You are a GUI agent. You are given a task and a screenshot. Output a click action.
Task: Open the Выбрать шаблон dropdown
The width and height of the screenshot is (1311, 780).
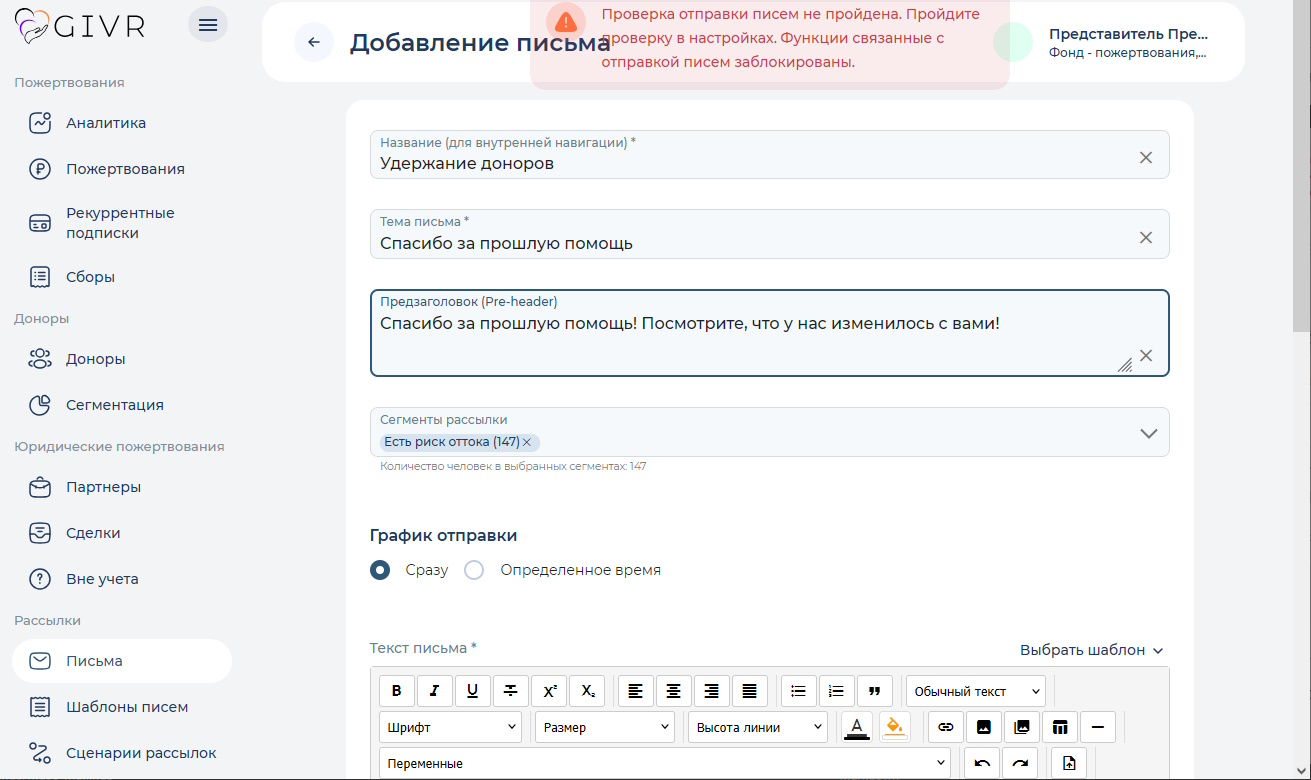pos(1090,649)
